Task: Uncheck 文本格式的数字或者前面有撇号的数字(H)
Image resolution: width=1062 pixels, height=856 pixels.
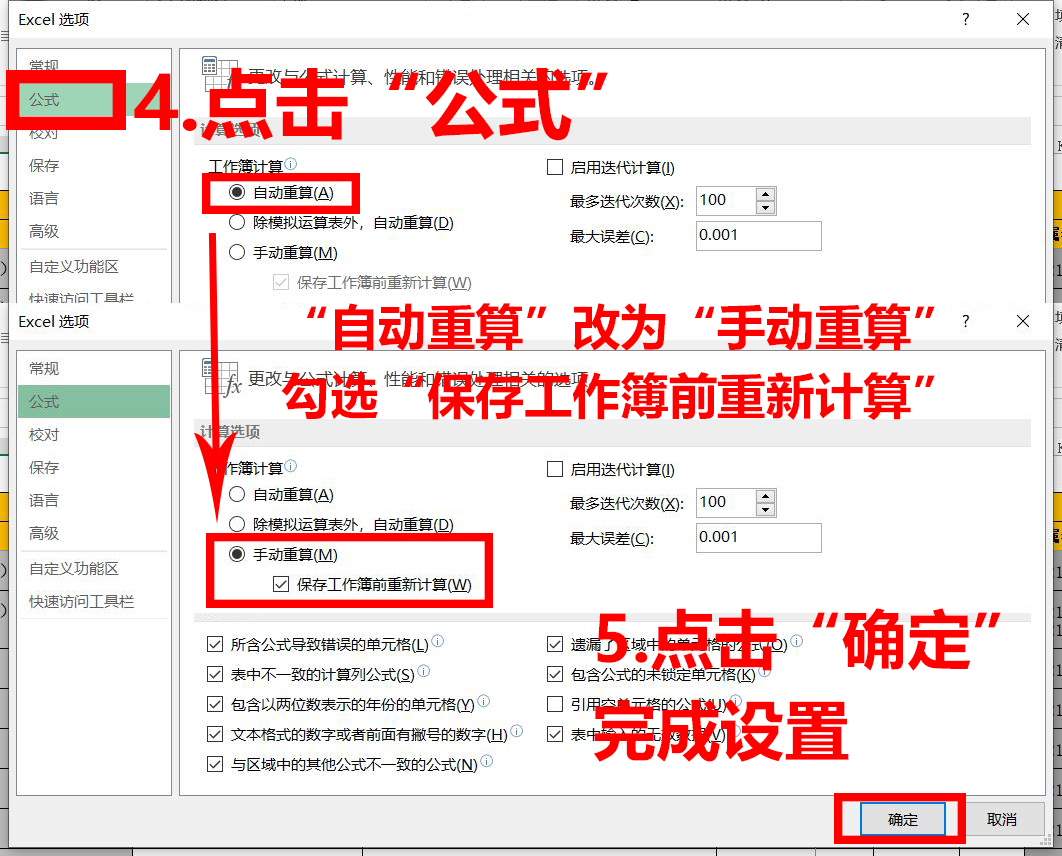Action: pos(215,734)
